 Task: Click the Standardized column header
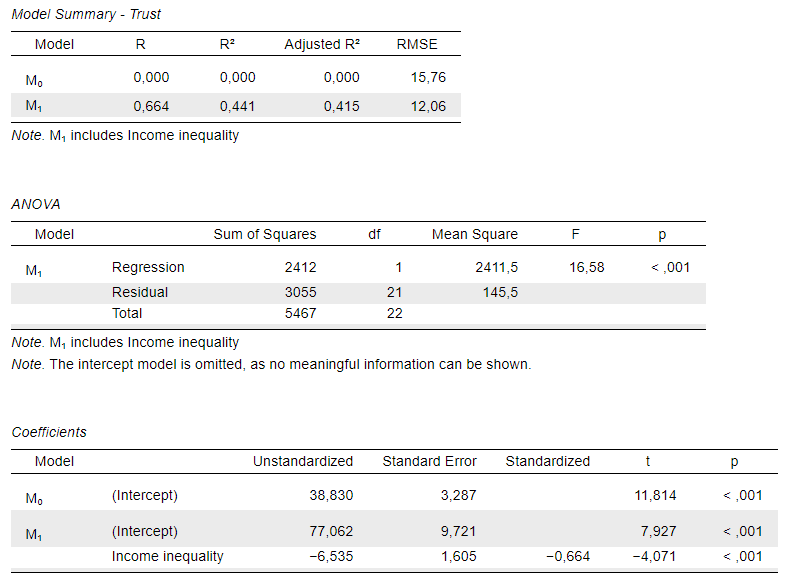tap(548, 461)
